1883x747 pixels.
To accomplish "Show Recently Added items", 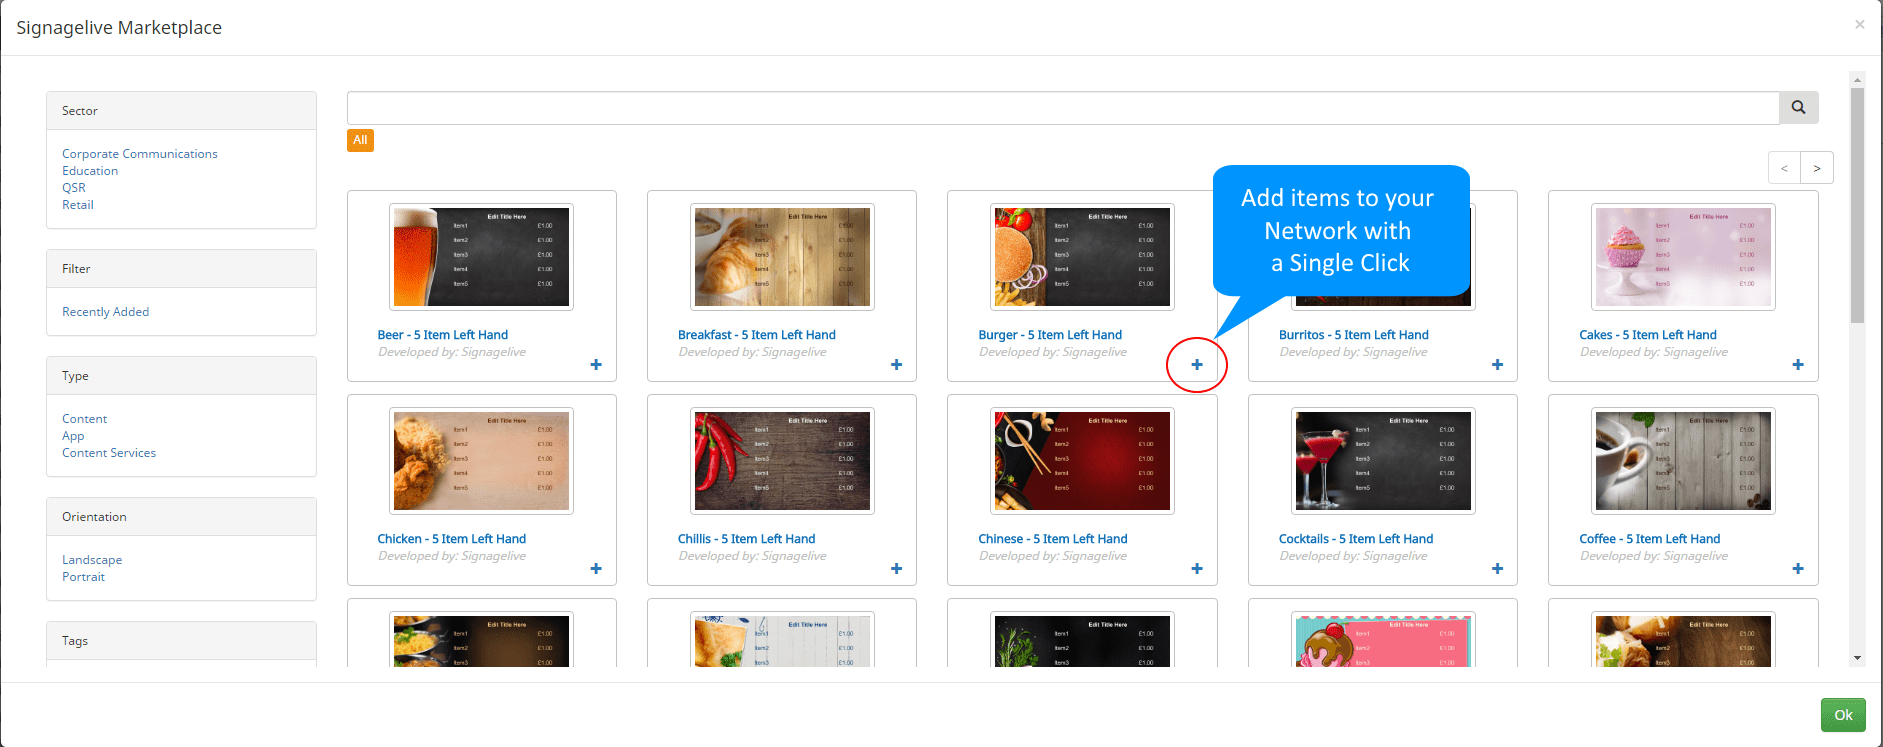I will click(x=105, y=312).
